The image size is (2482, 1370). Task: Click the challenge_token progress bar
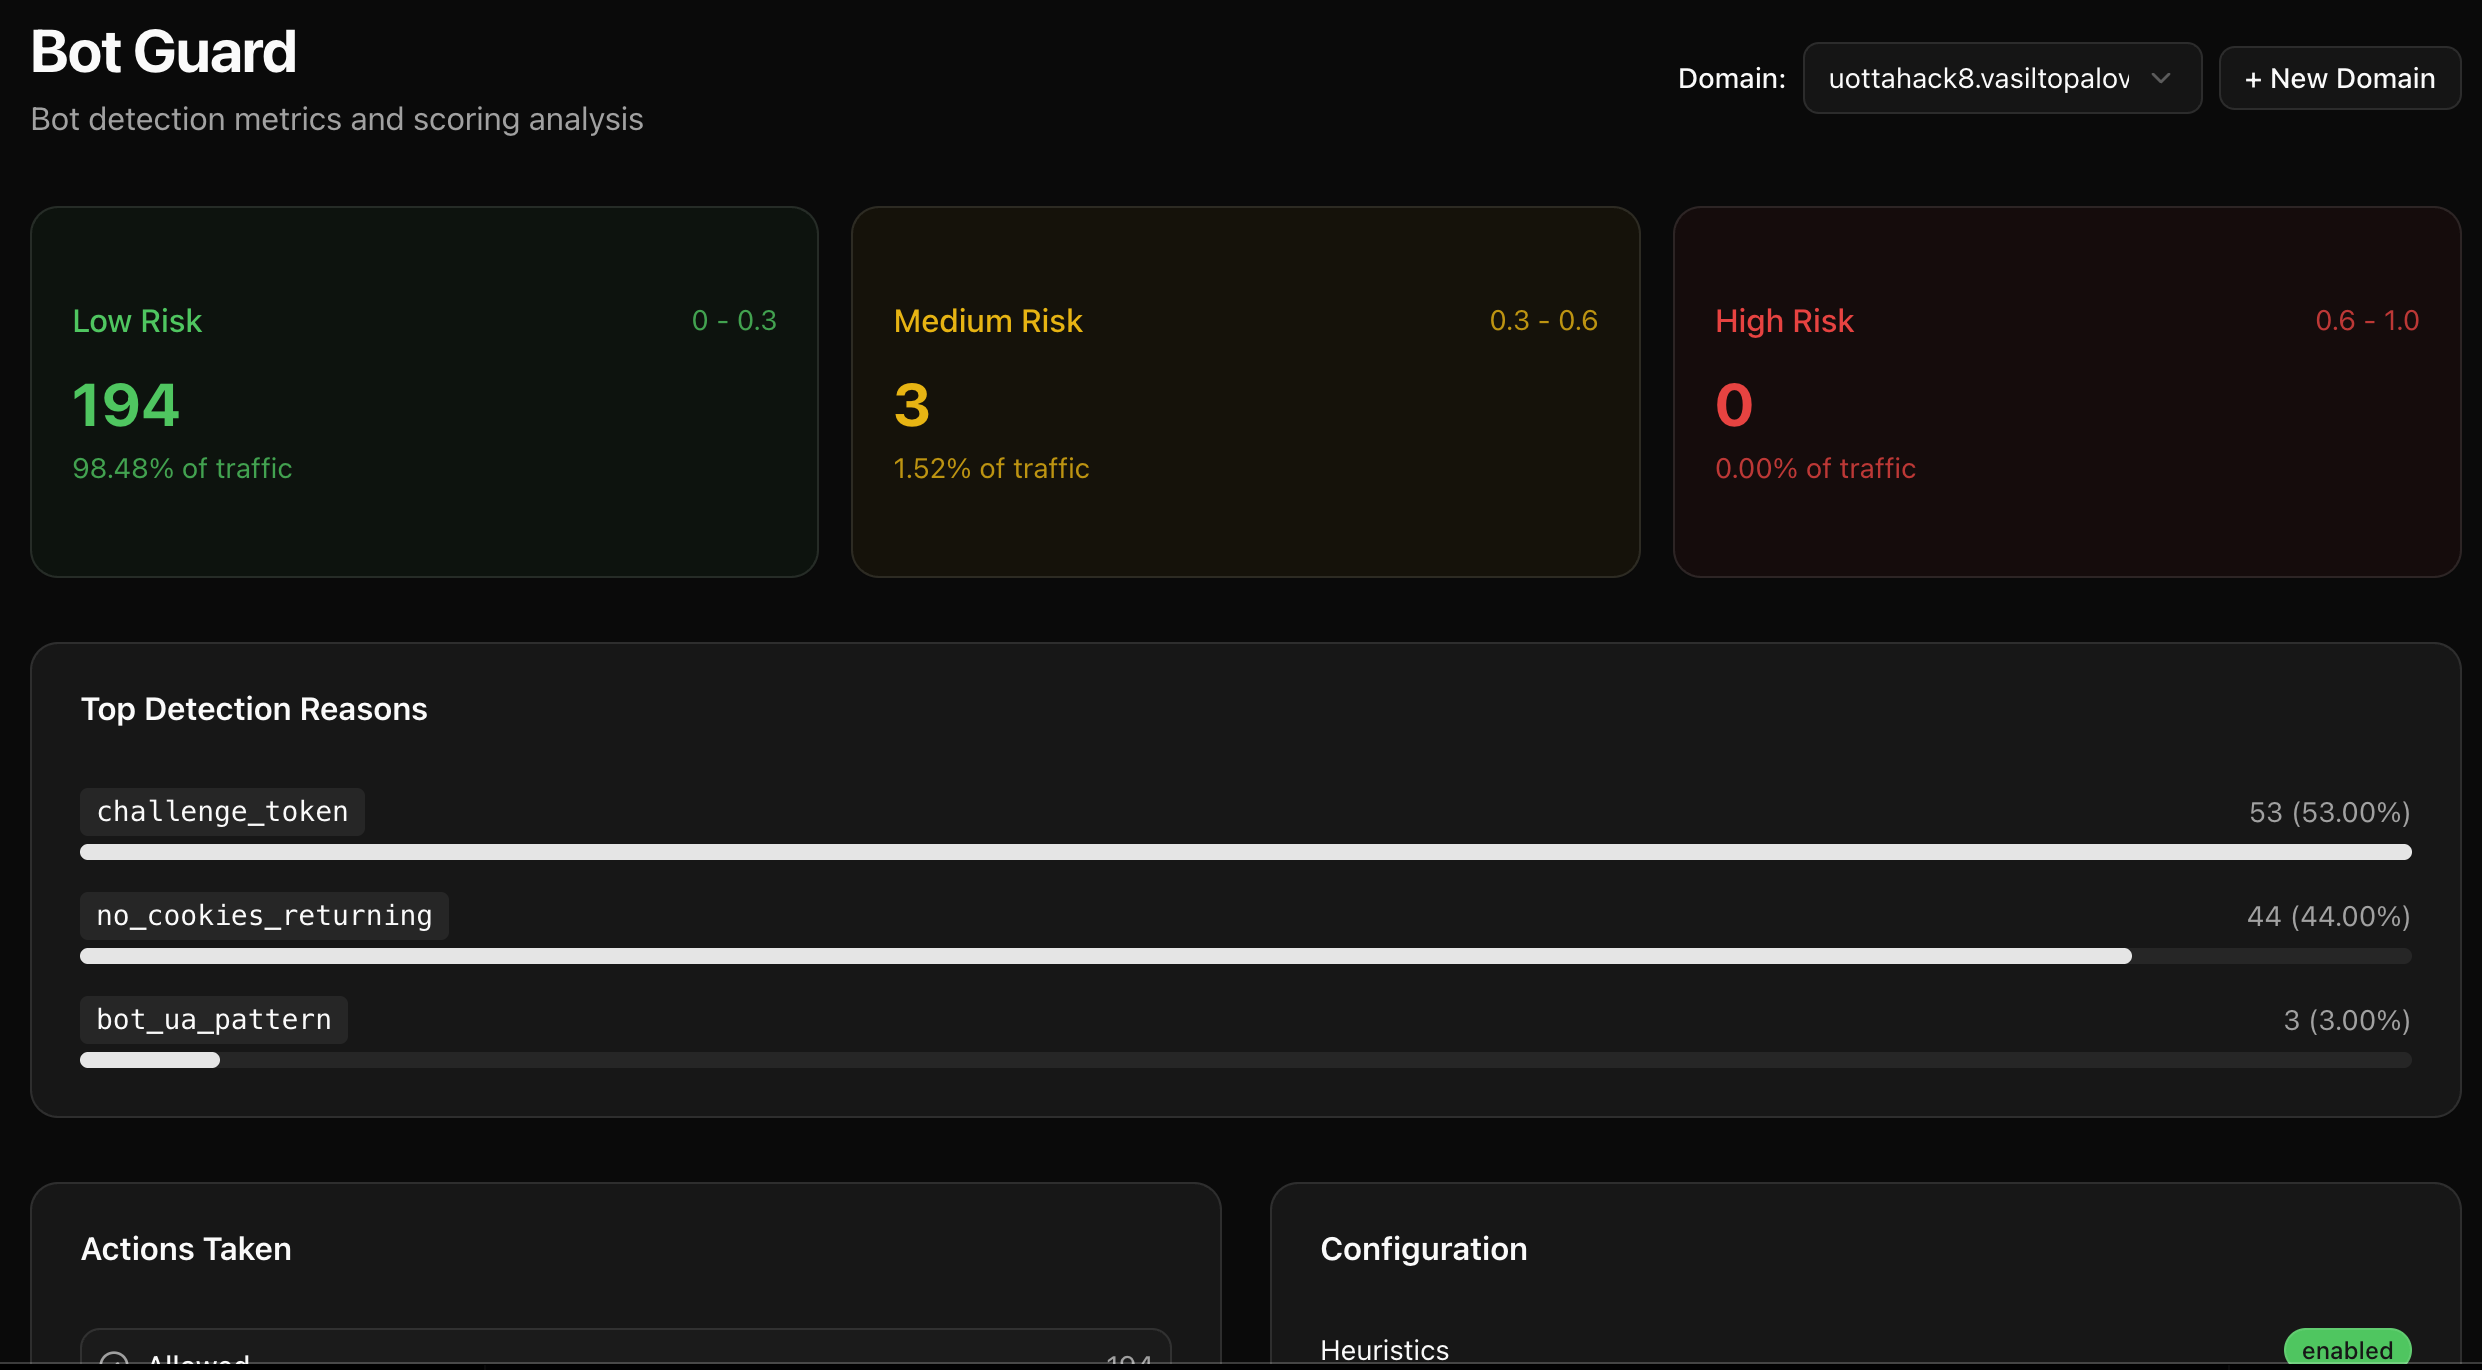point(1245,852)
